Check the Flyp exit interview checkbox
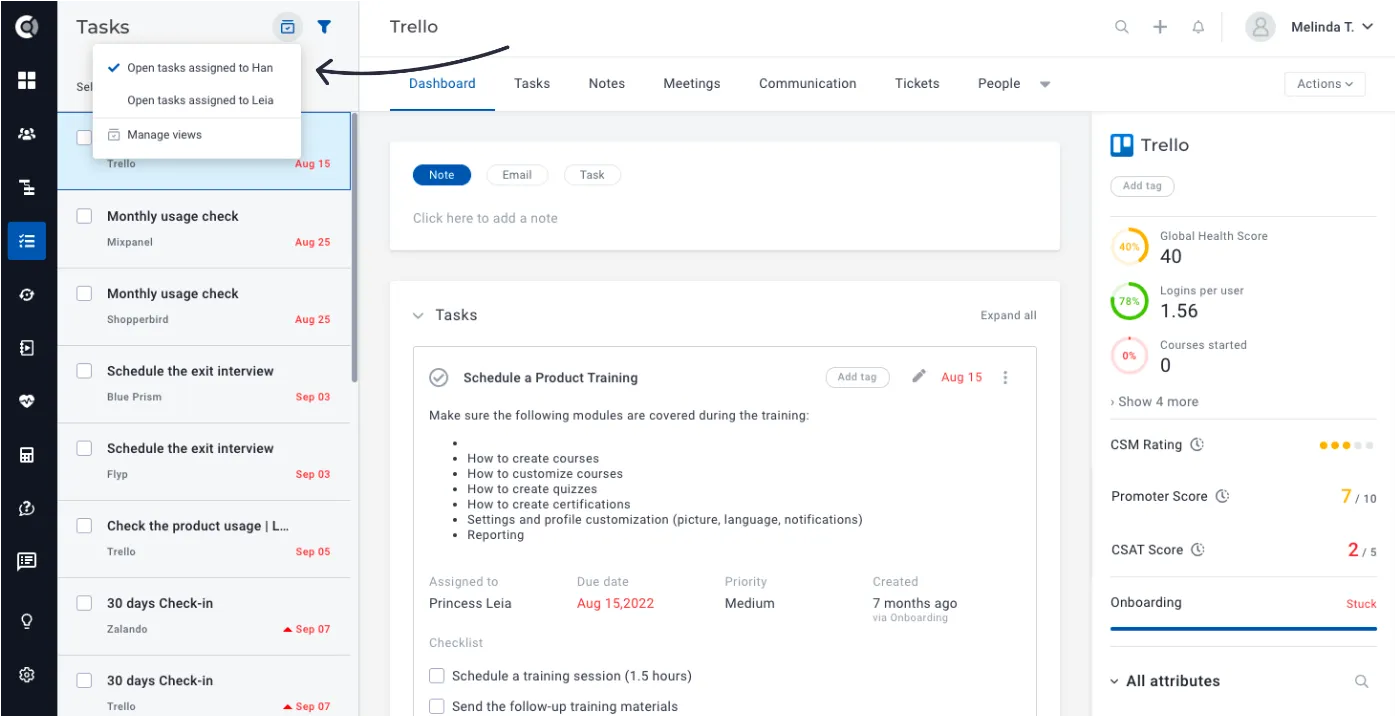This screenshot has width=1395, height=716. coord(85,448)
